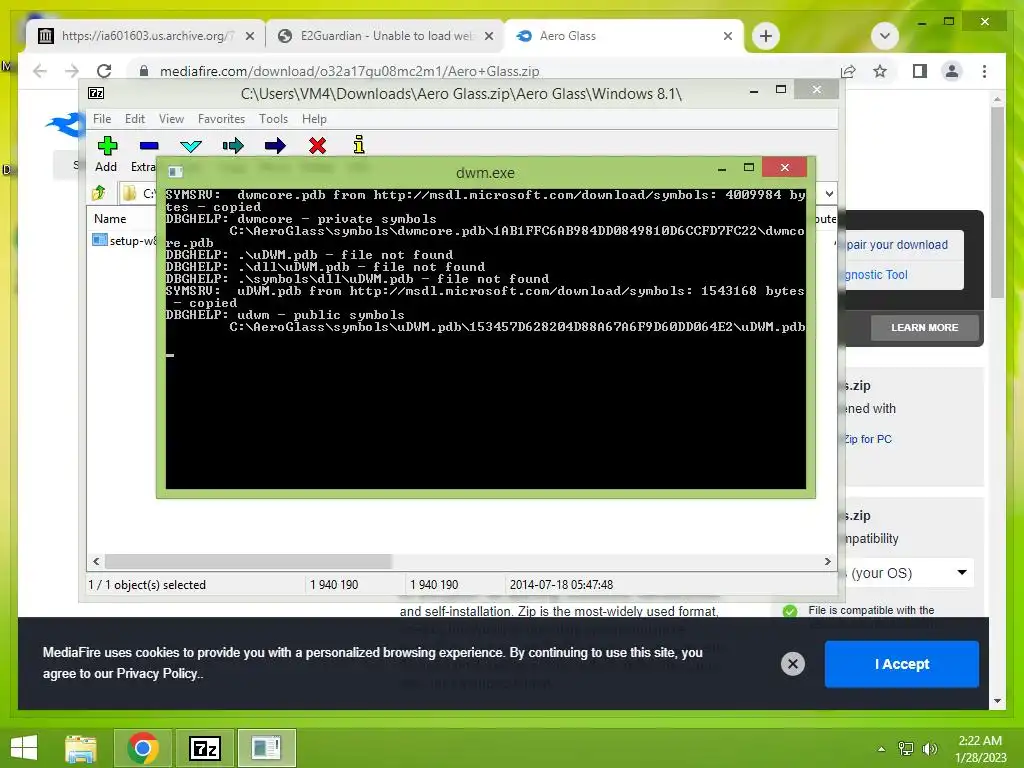
Task: Click I Accept cookie button
Action: tap(901, 664)
